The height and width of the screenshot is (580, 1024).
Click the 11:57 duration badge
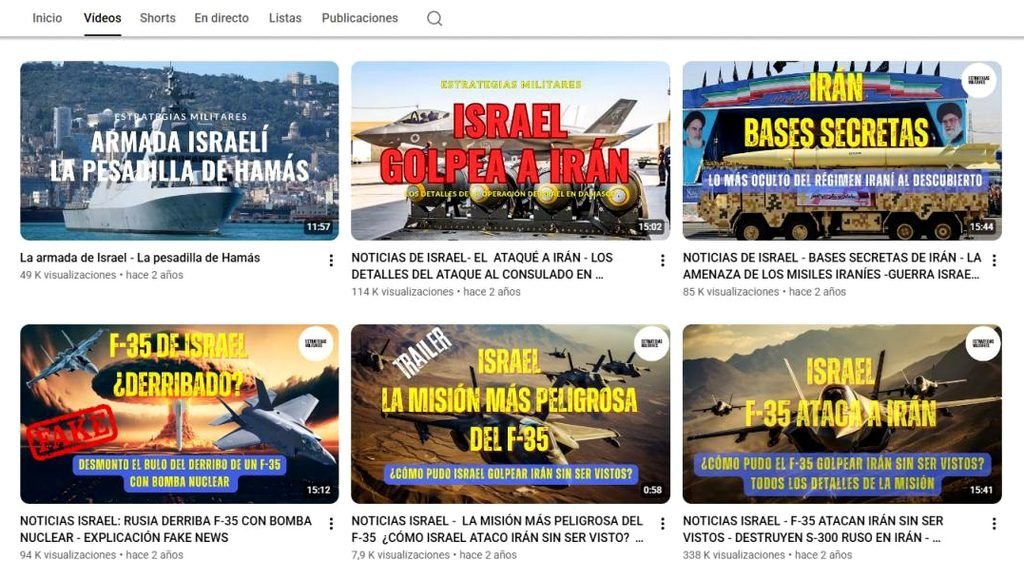(318, 227)
